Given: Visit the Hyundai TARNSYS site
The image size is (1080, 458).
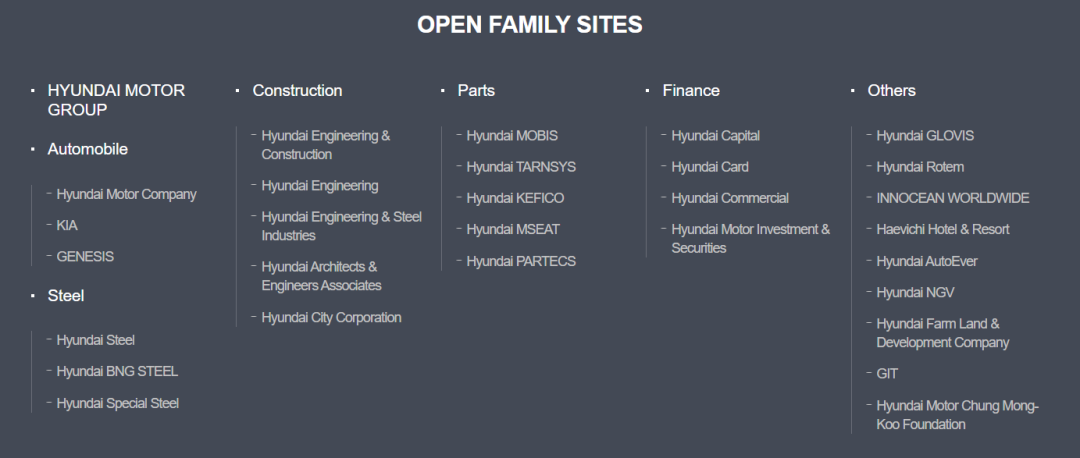Looking at the screenshot, I should [x=521, y=167].
